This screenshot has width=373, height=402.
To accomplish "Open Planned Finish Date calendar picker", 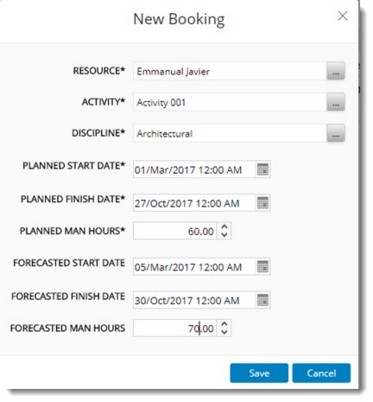I will click(263, 203).
